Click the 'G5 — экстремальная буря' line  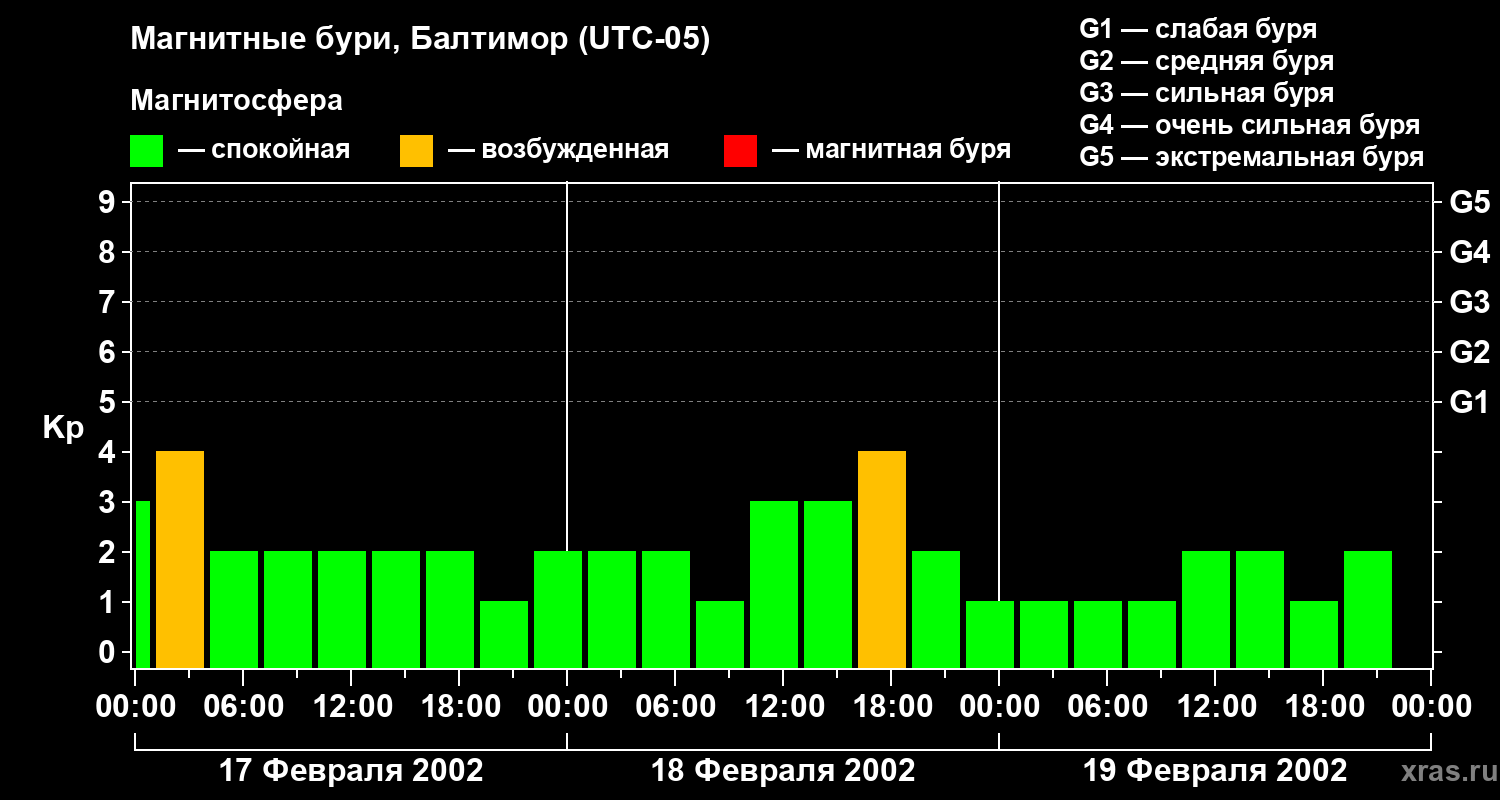(x=1252, y=157)
